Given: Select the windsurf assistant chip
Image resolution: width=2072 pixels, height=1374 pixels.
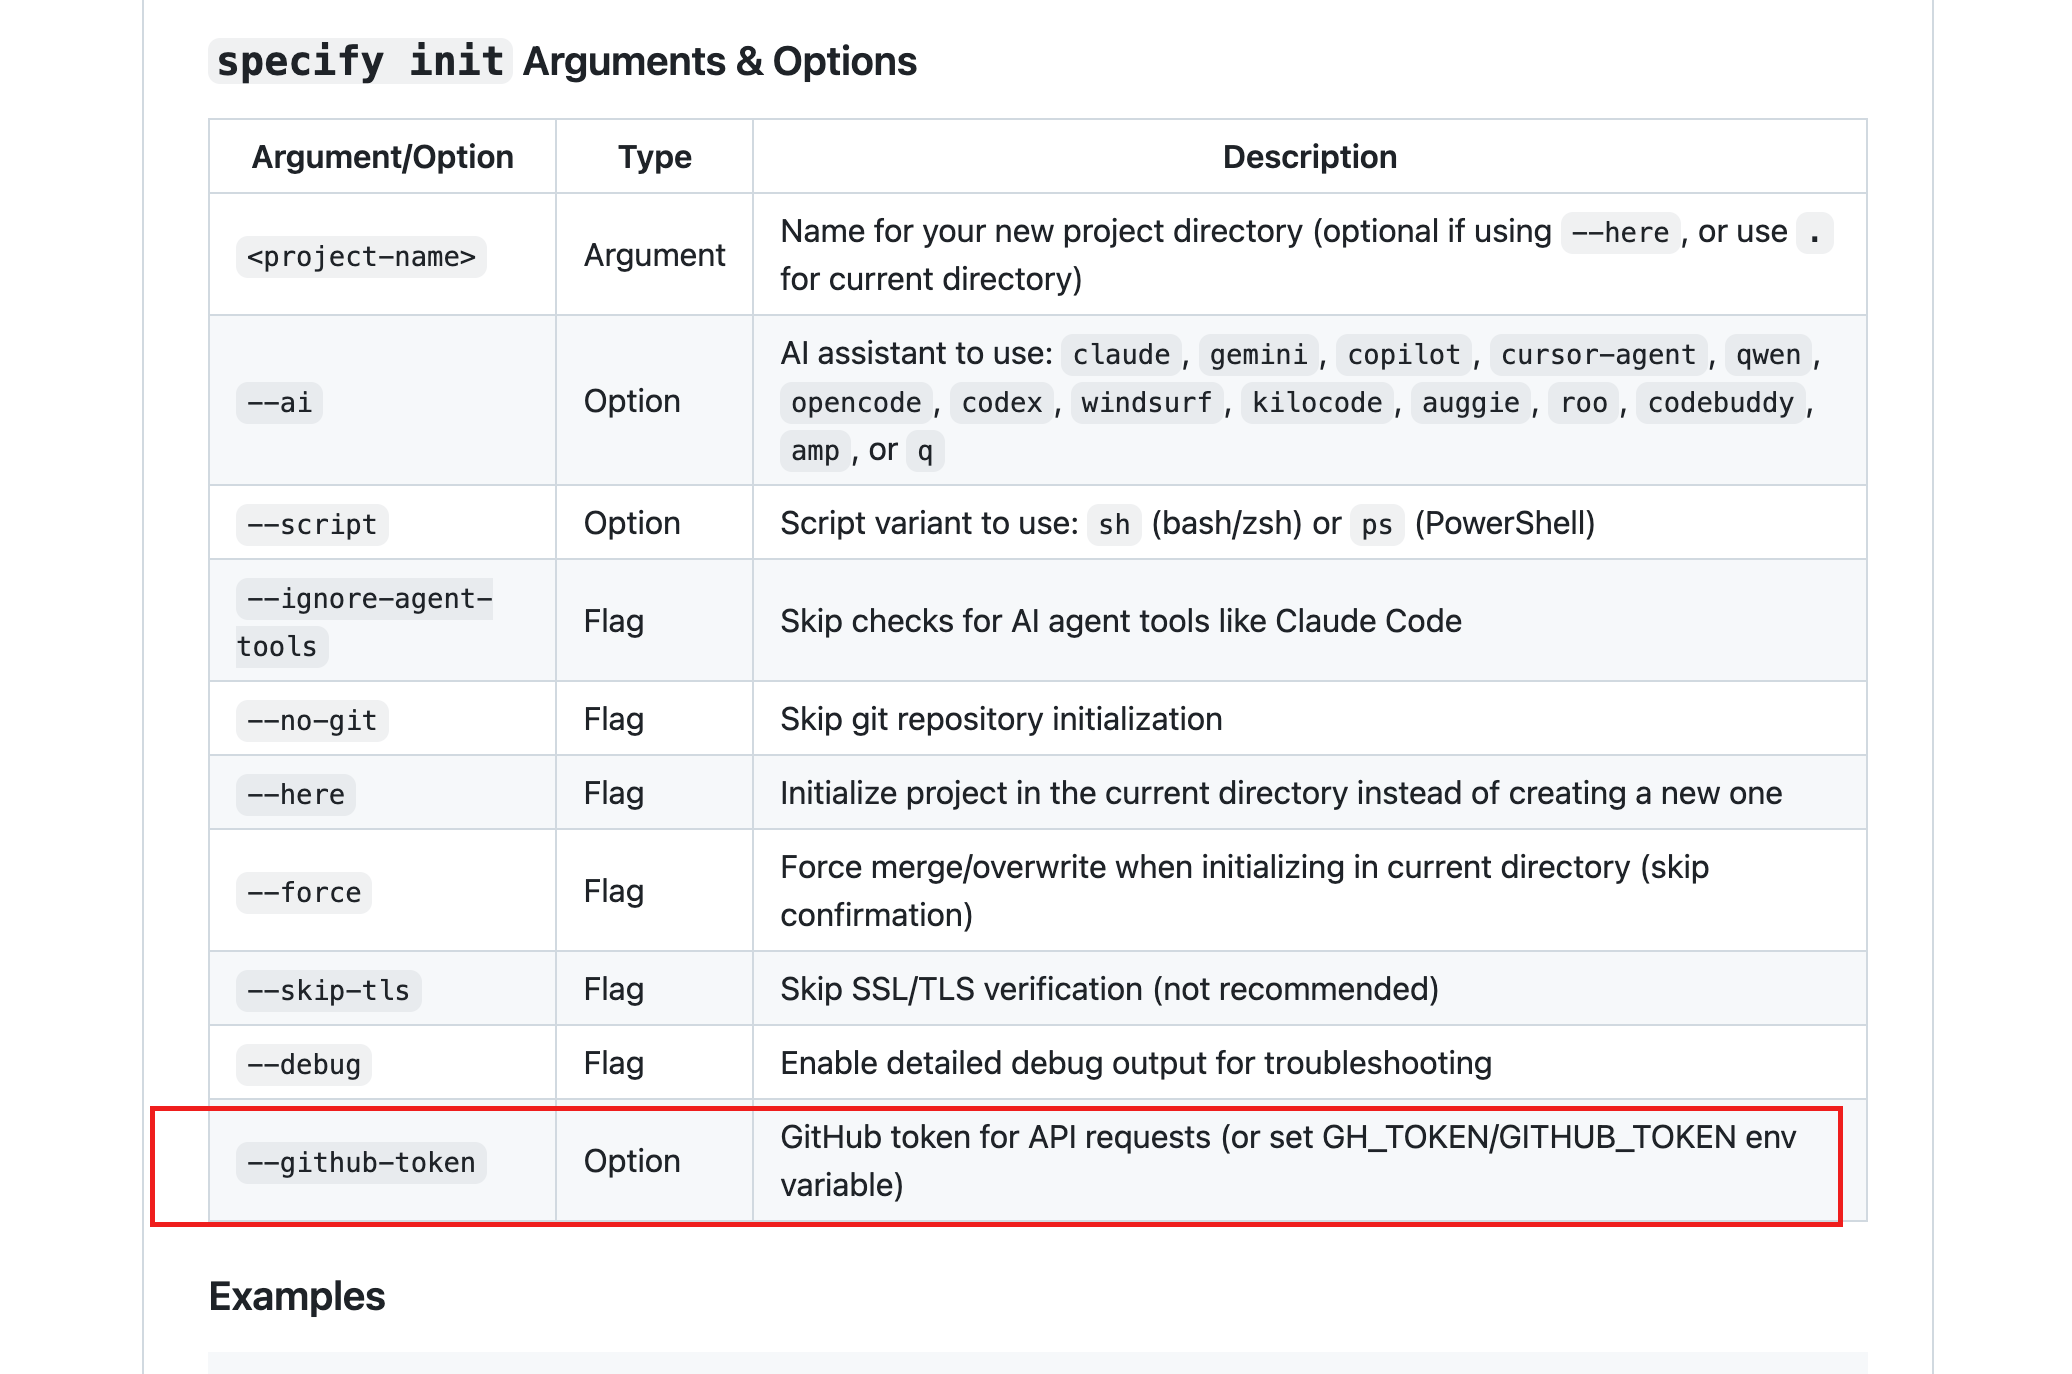Looking at the screenshot, I should (1146, 402).
